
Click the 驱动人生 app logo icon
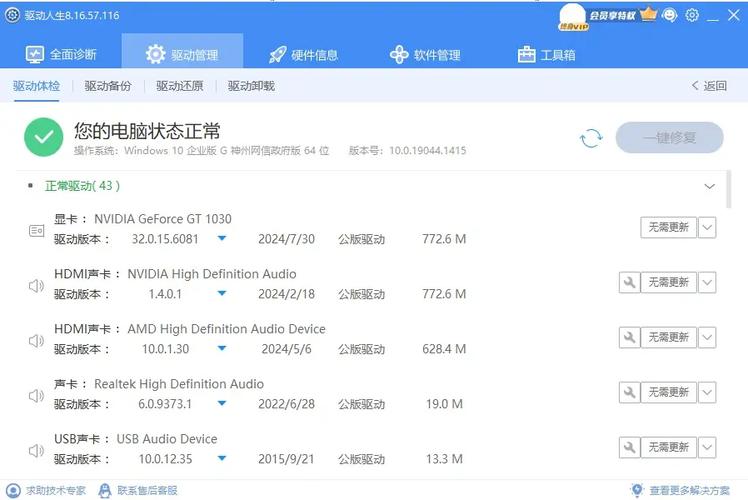pyautogui.click(x=13, y=15)
